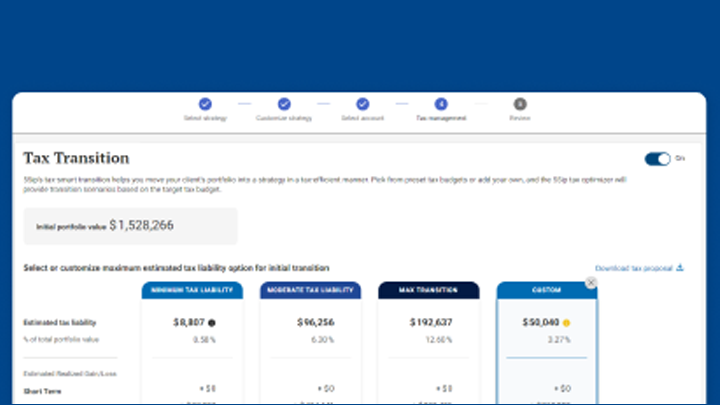Click the yellow dot beside $50,040
Image resolution: width=720 pixels, height=405 pixels.
tap(566, 323)
